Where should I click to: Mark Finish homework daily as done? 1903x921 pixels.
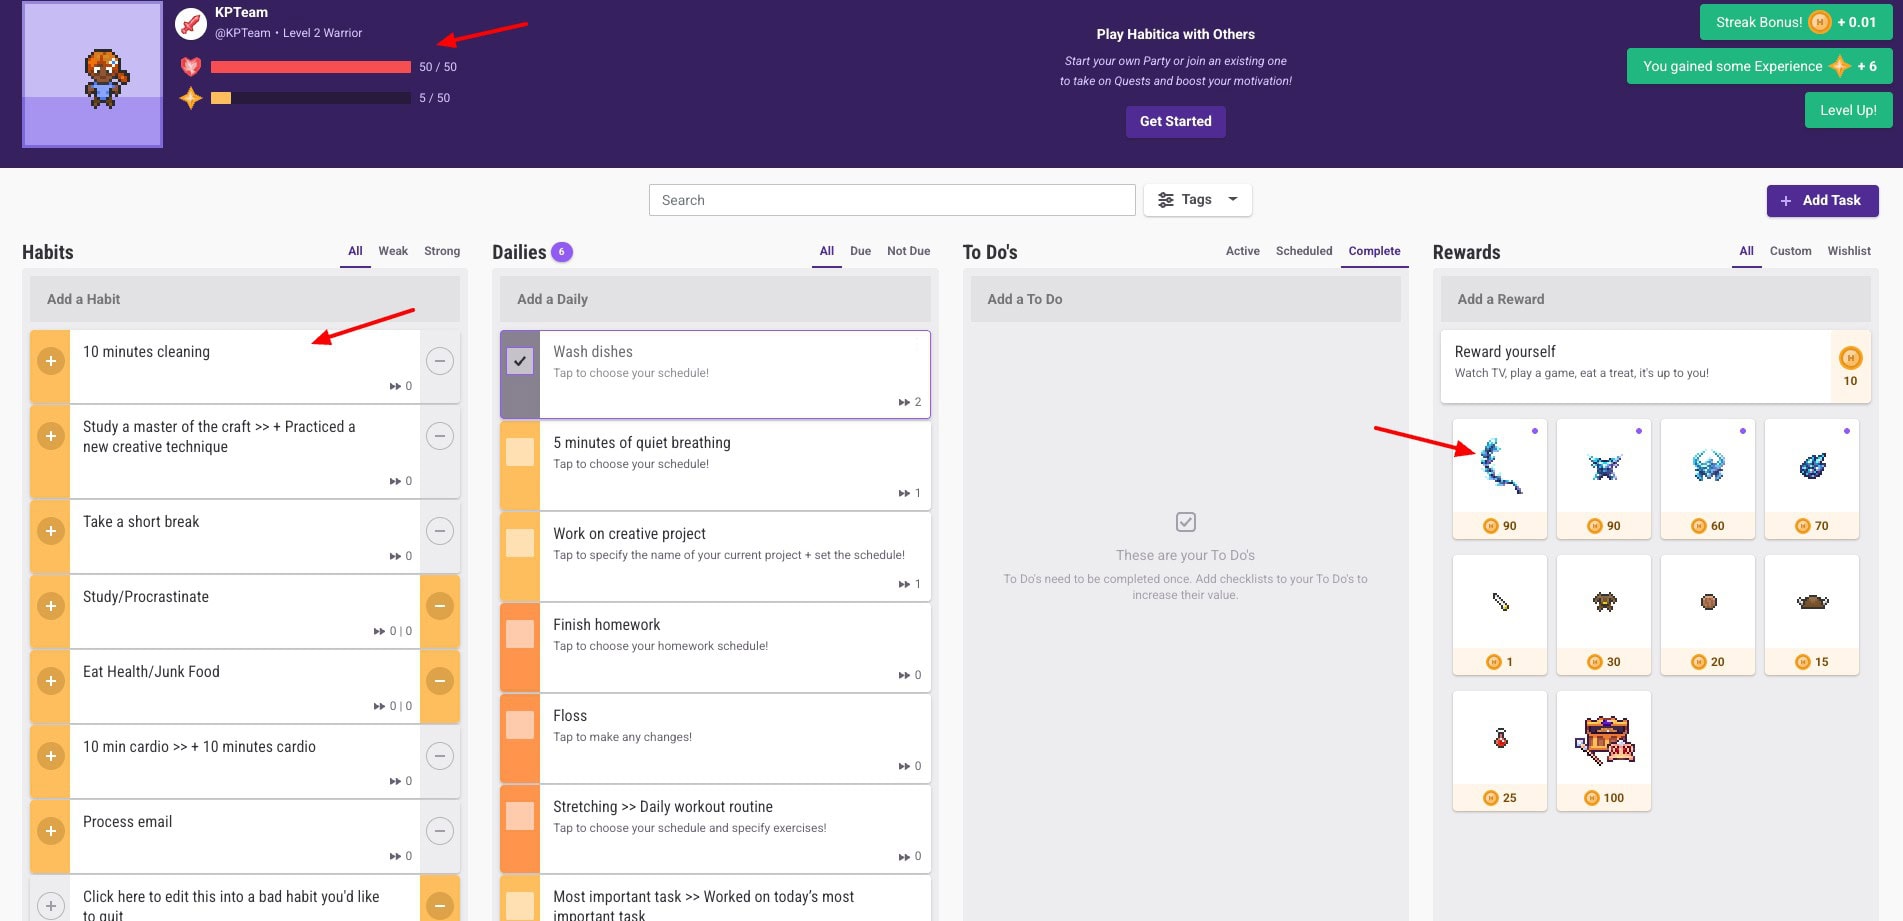pyautogui.click(x=520, y=634)
